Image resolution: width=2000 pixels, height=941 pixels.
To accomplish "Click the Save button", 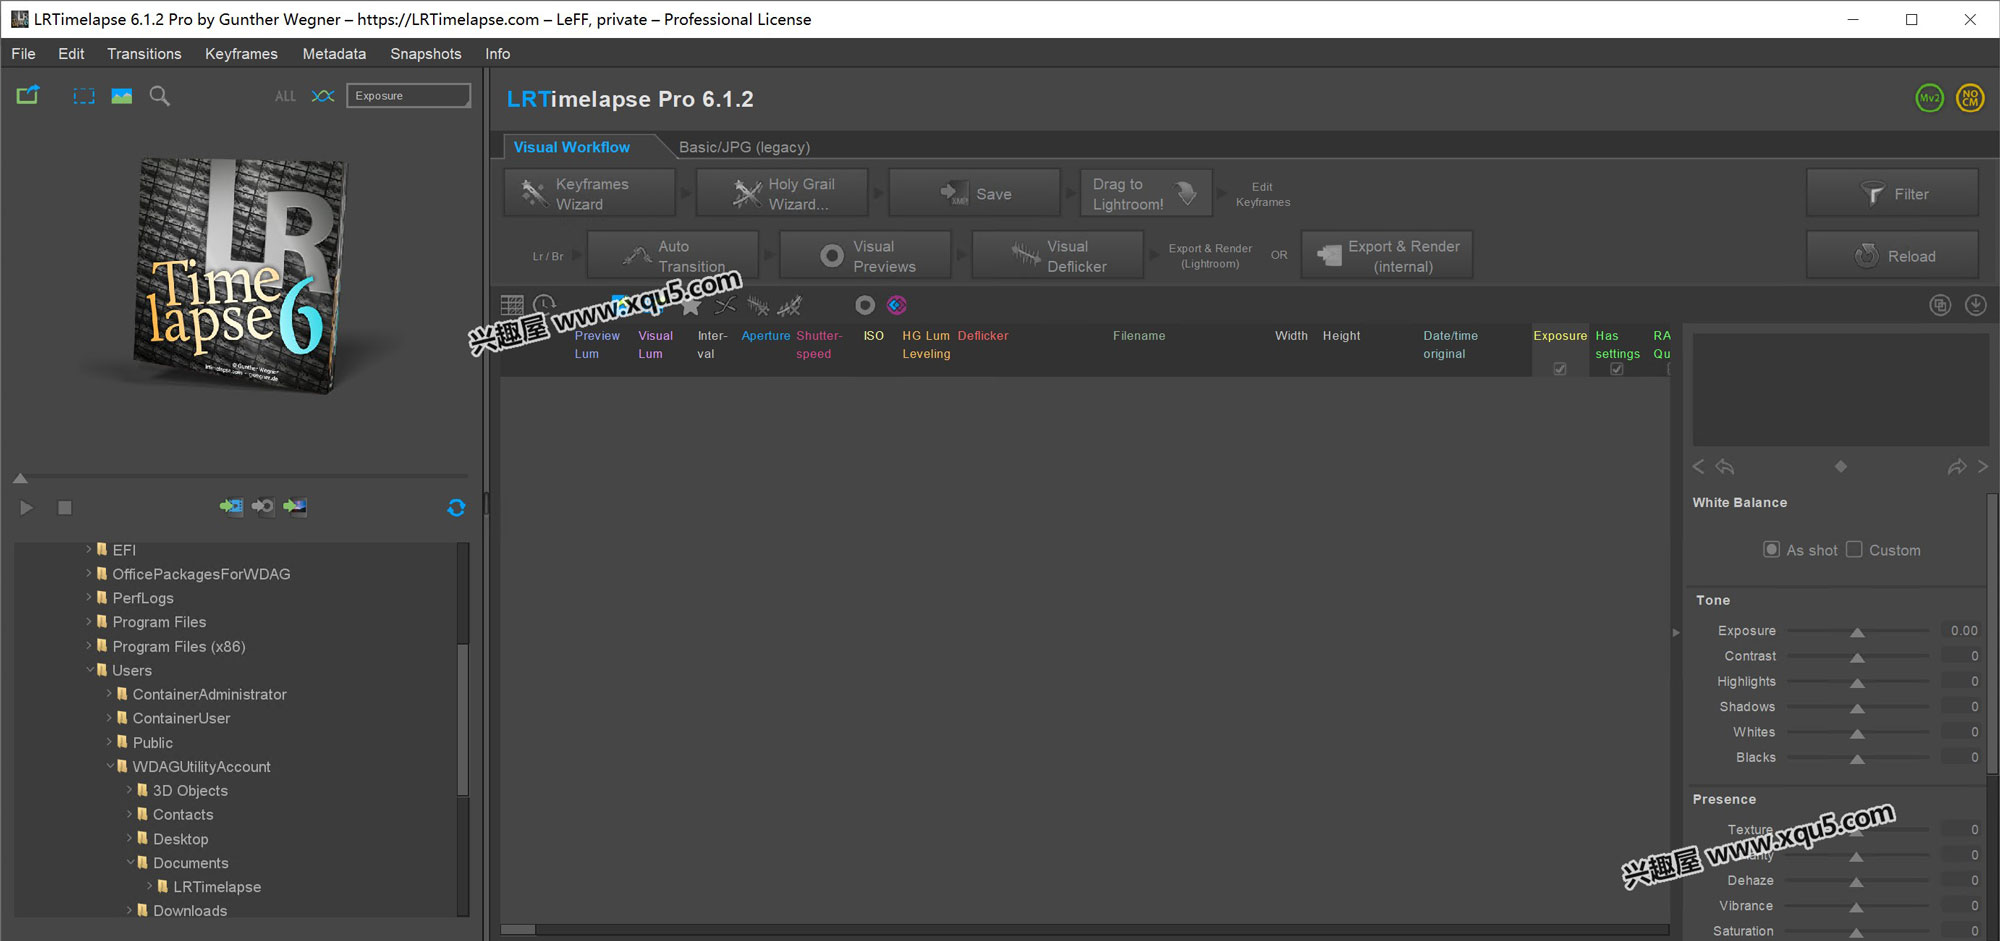I will tap(974, 193).
